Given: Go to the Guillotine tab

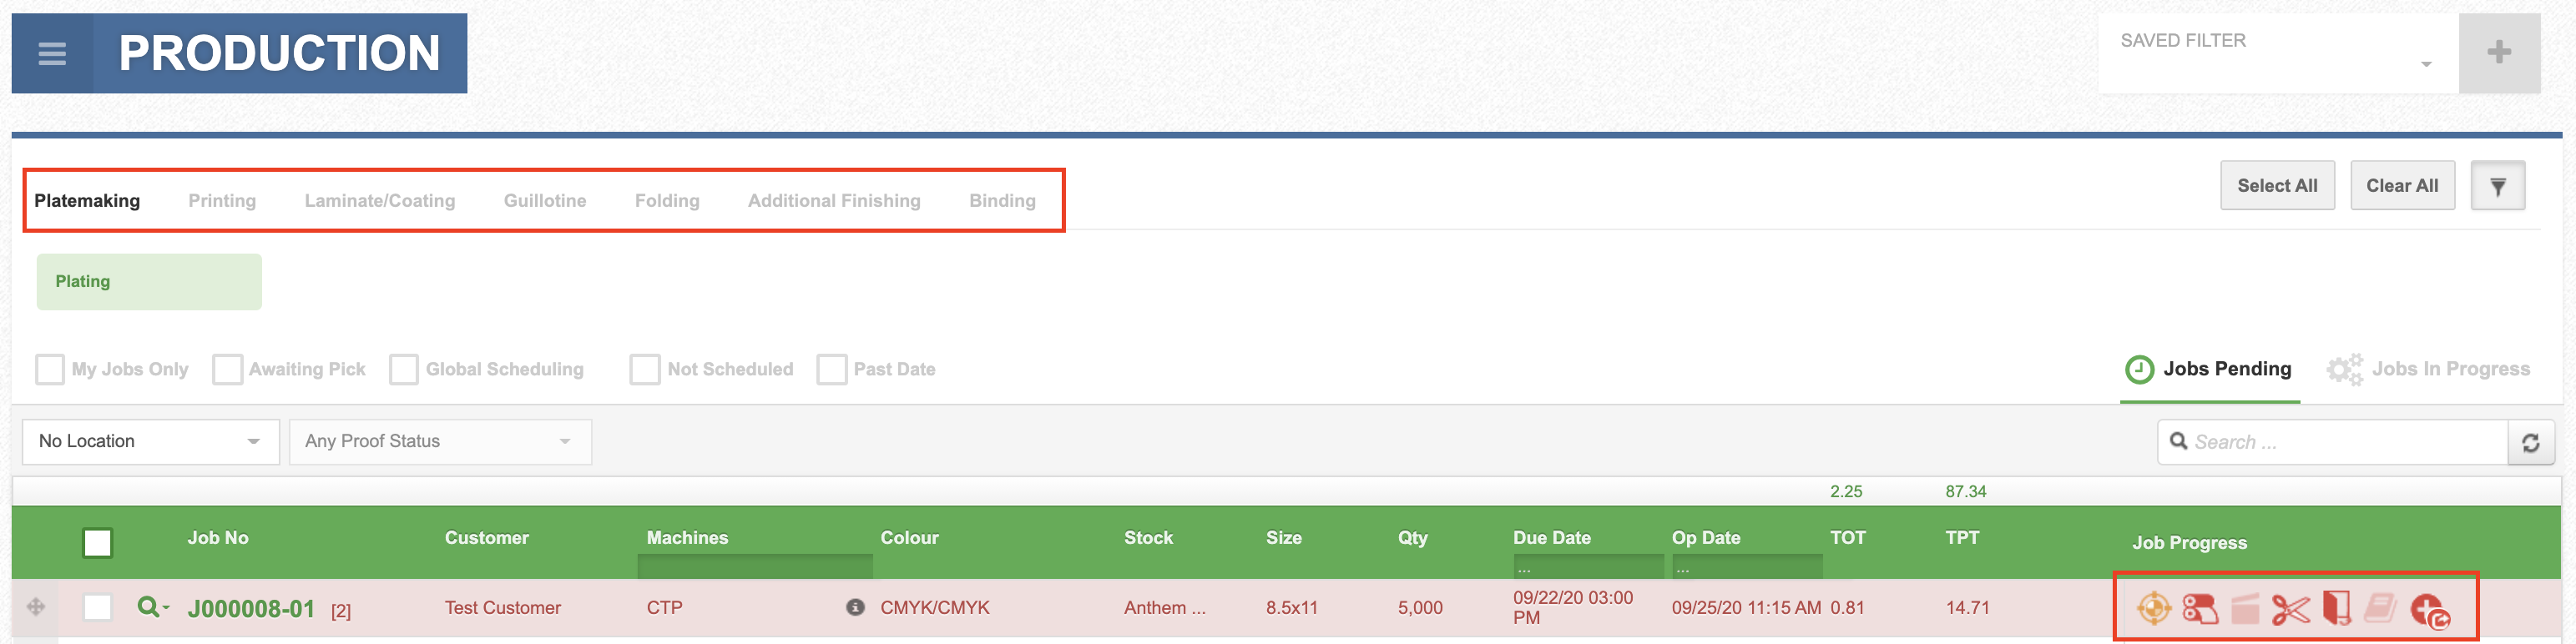Looking at the screenshot, I should click(x=545, y=201).
